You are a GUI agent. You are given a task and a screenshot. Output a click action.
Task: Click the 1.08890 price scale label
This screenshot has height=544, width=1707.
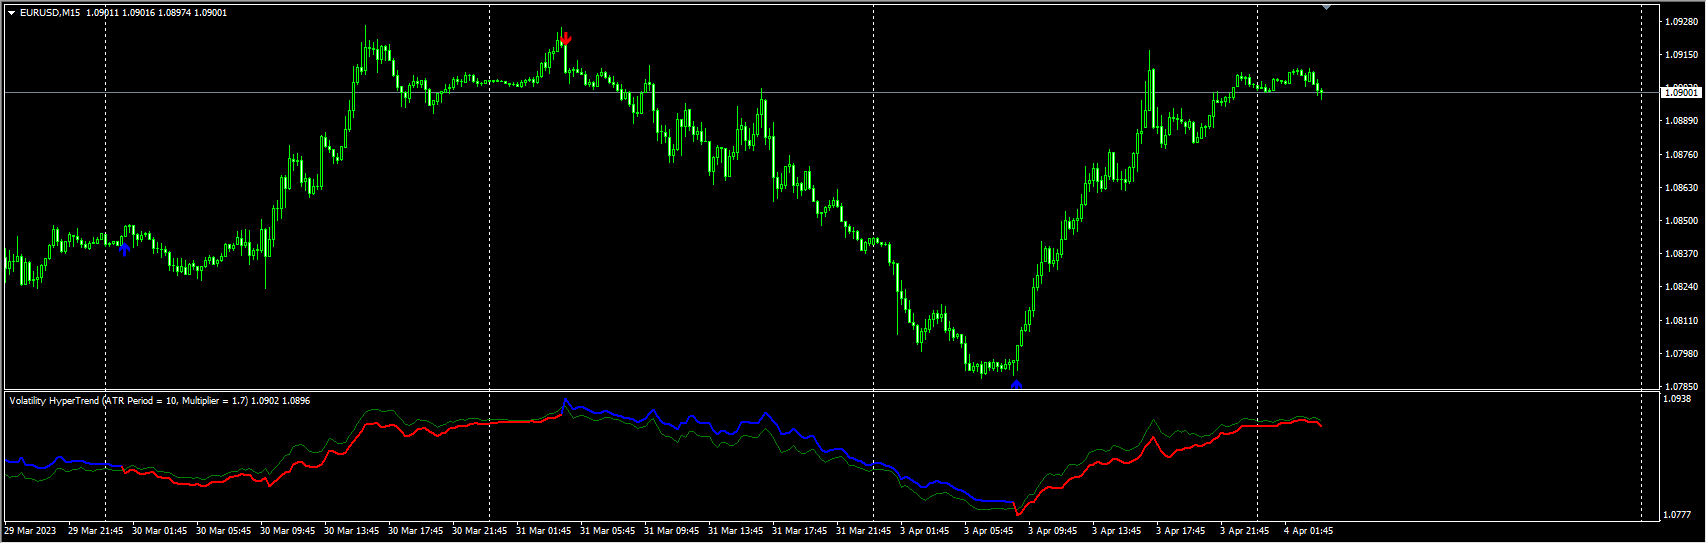[x=1682, y=121]
